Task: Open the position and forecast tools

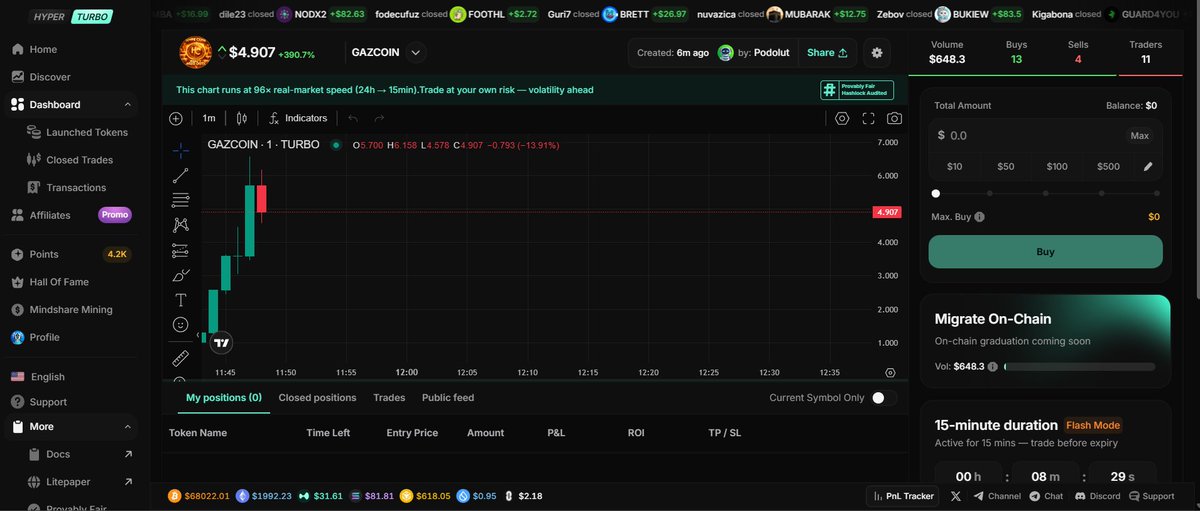Action: [180, 250]
